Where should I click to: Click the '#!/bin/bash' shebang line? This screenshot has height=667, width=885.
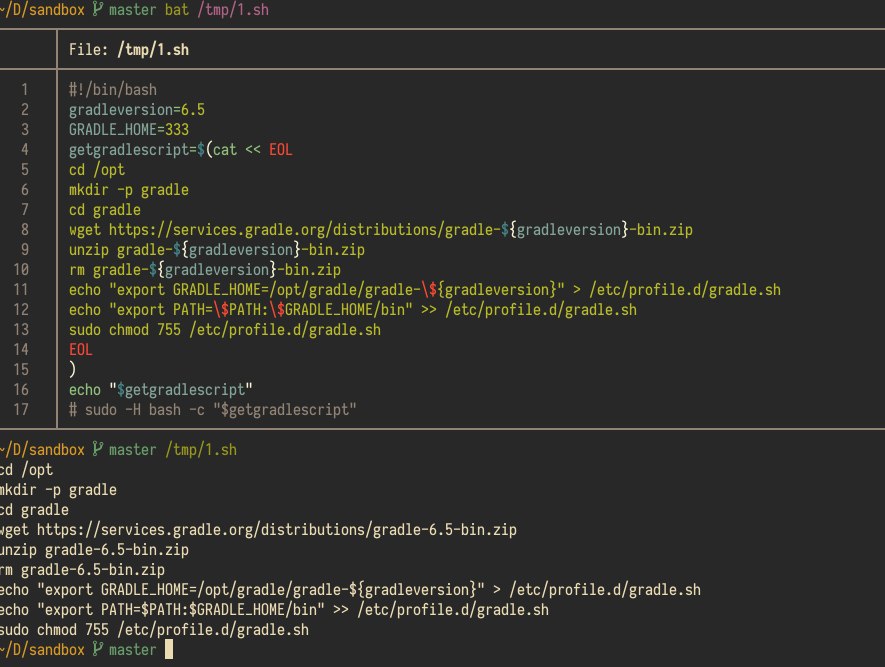113,89
